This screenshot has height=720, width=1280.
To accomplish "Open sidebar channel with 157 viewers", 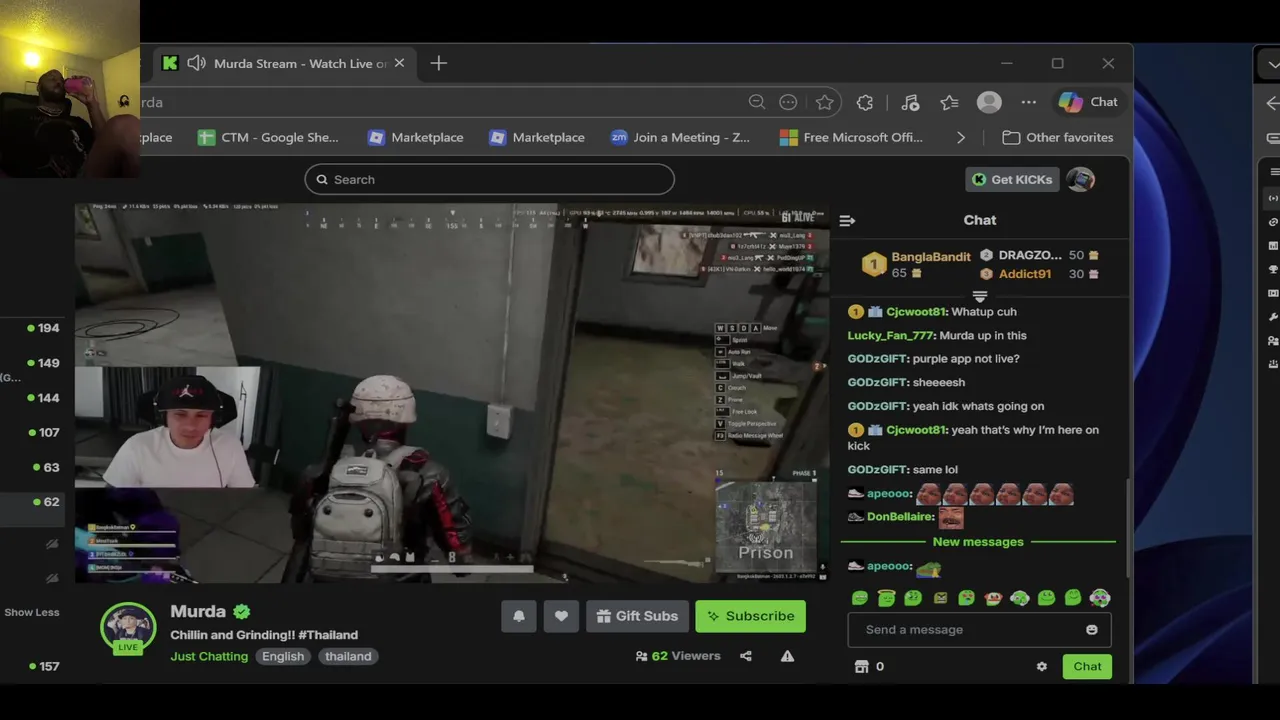I will 43,666.
